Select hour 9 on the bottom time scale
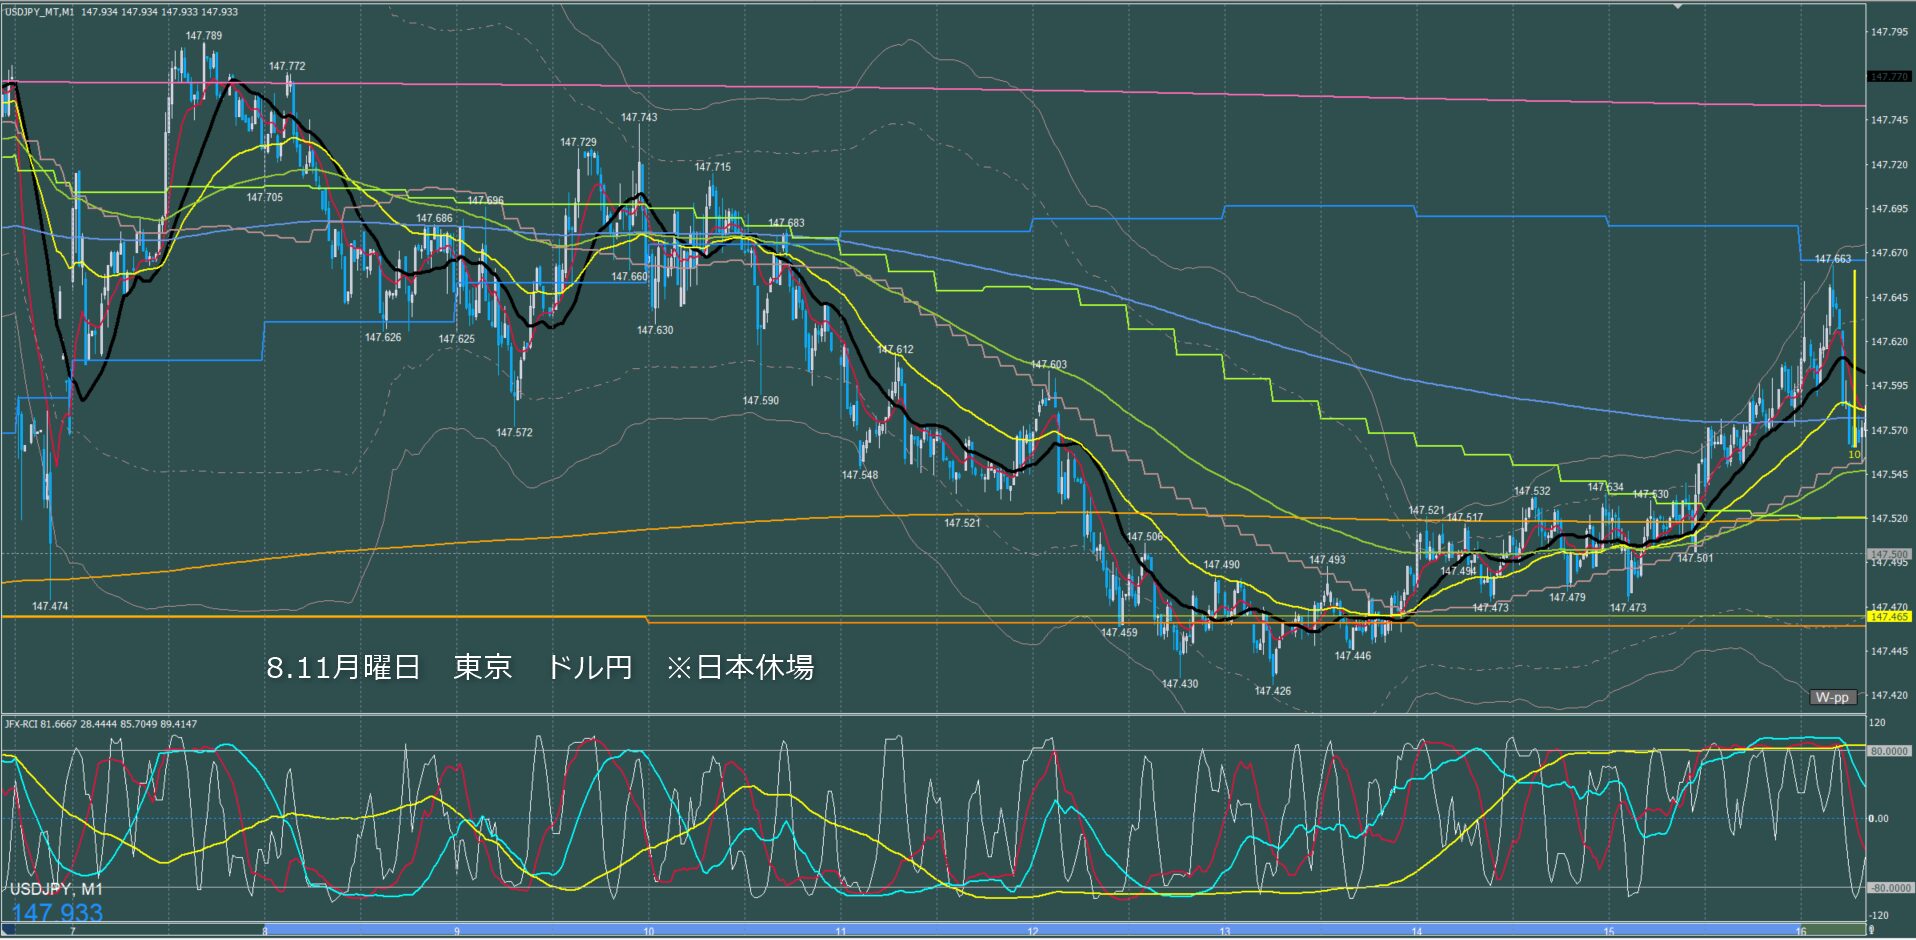The image size is (1916, 940). [457, 932]
